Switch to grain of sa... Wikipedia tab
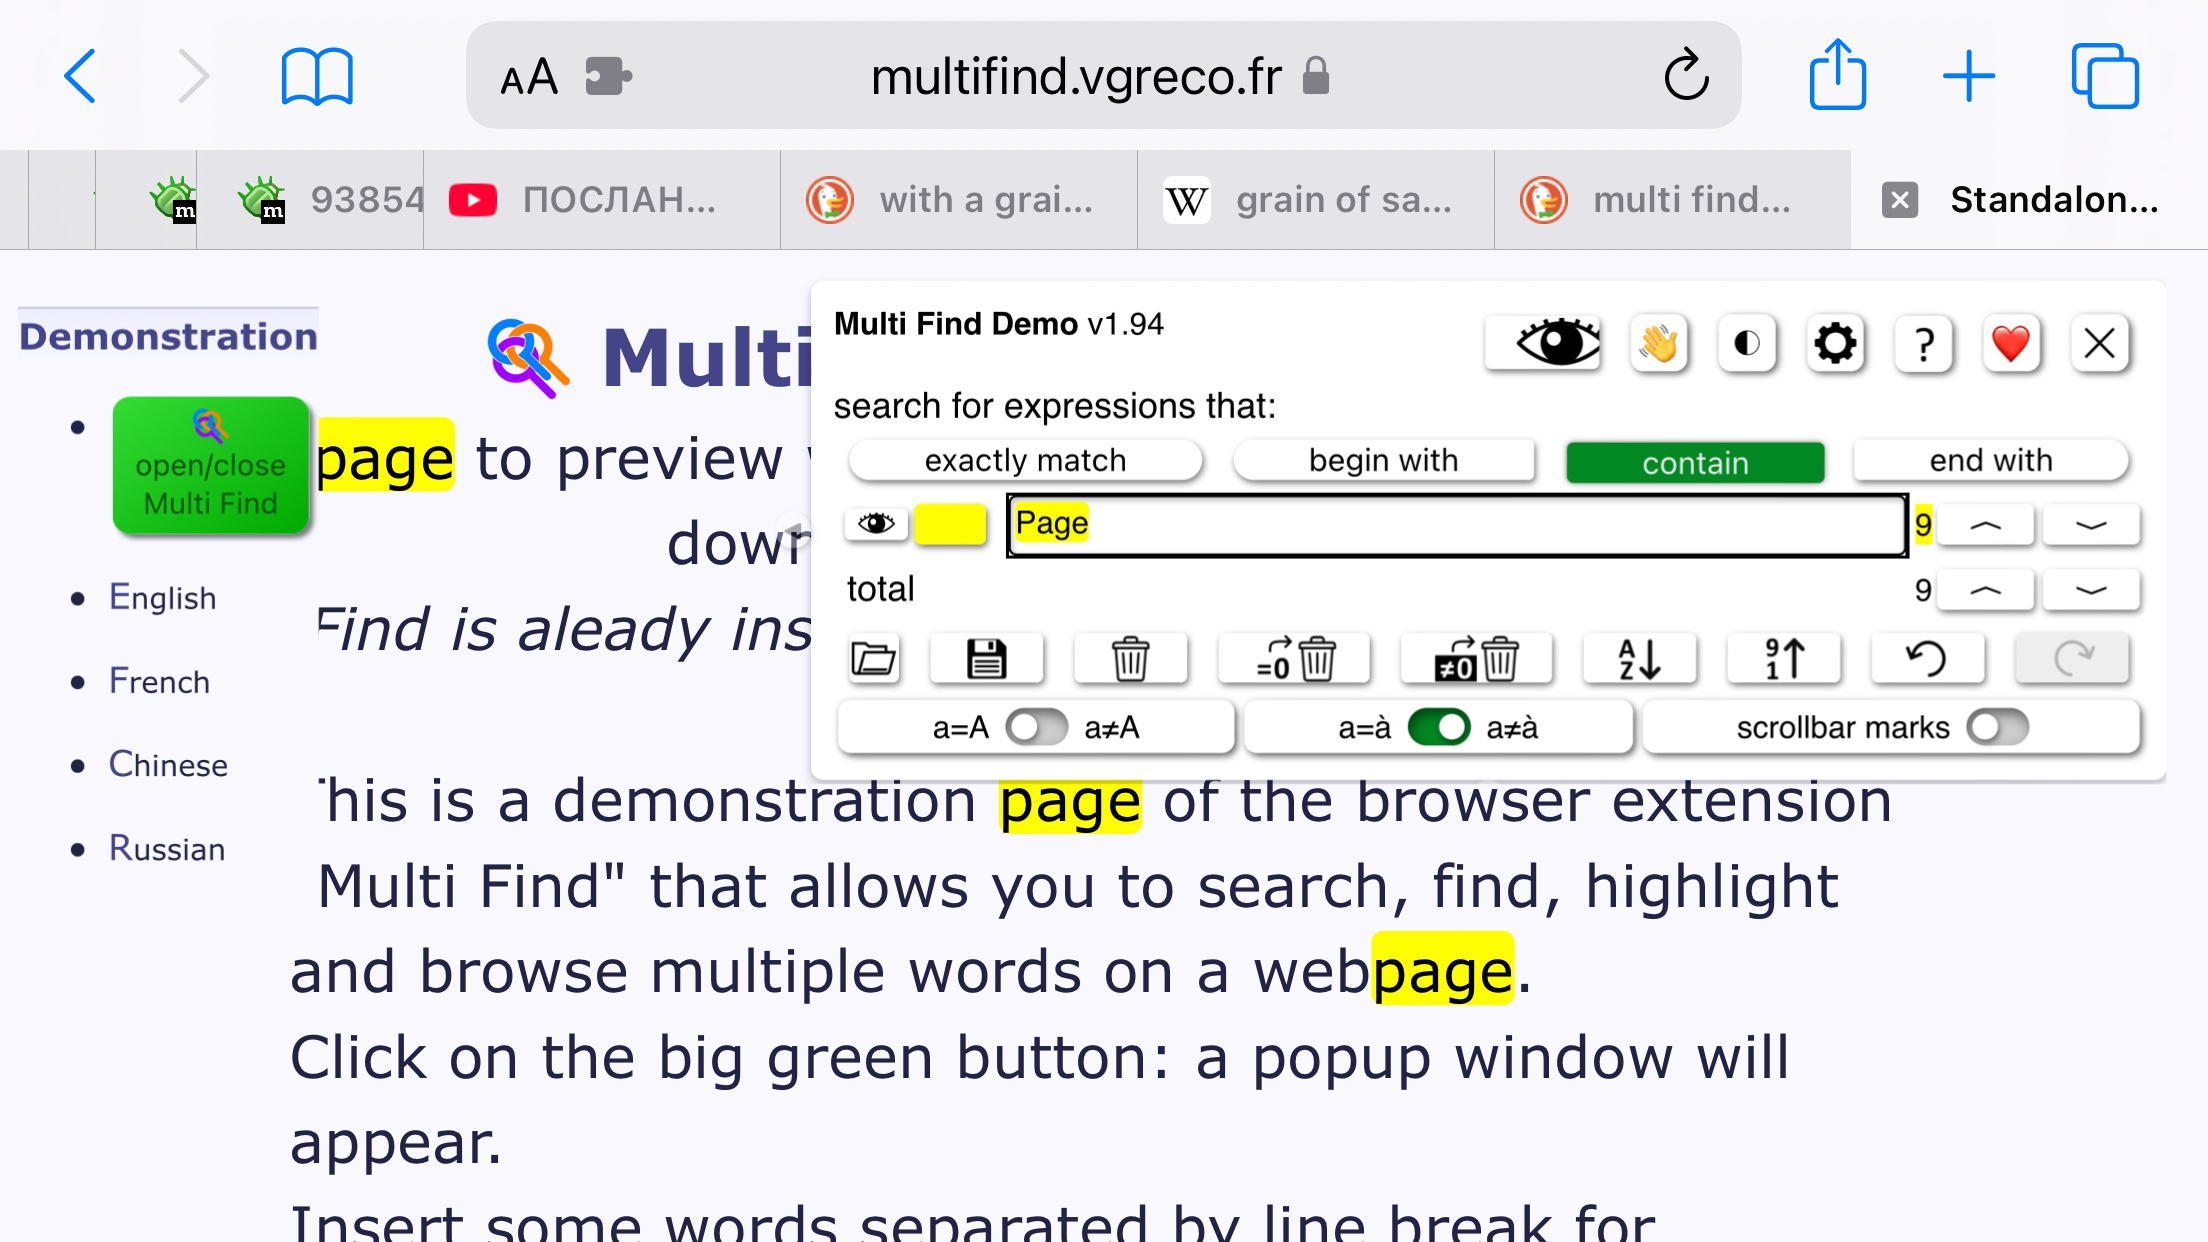This screenshot has width=2208, height=1242. click(x=1315, y=200)
